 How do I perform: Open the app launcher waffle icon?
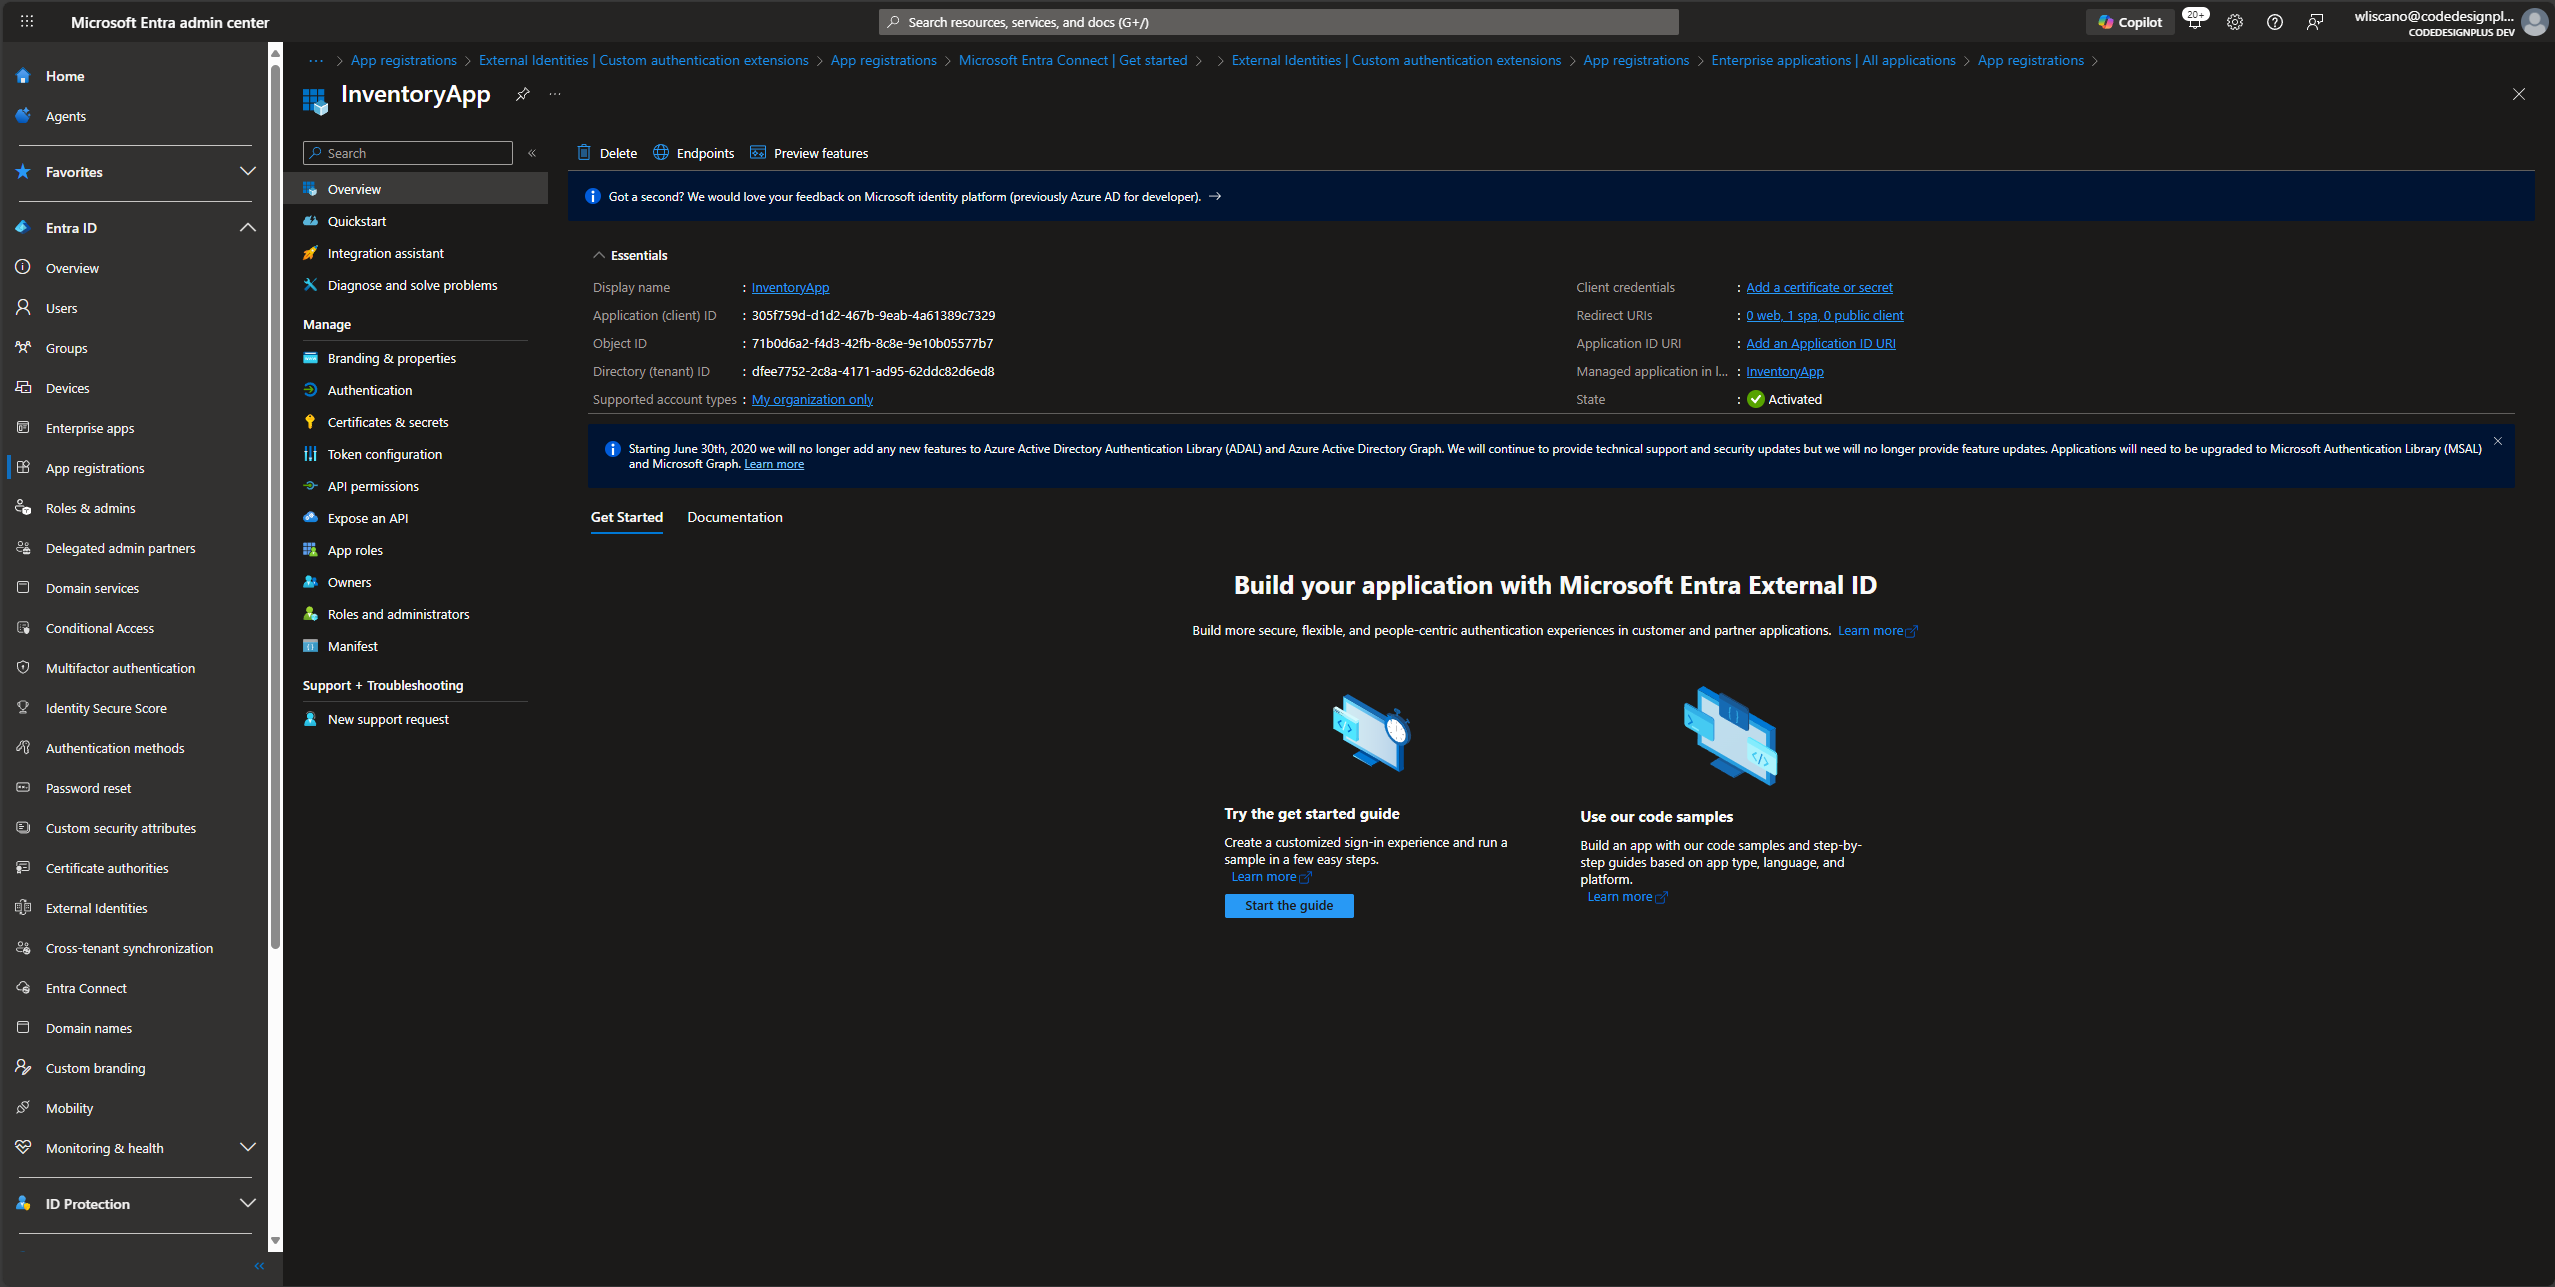tap(27, 21)
